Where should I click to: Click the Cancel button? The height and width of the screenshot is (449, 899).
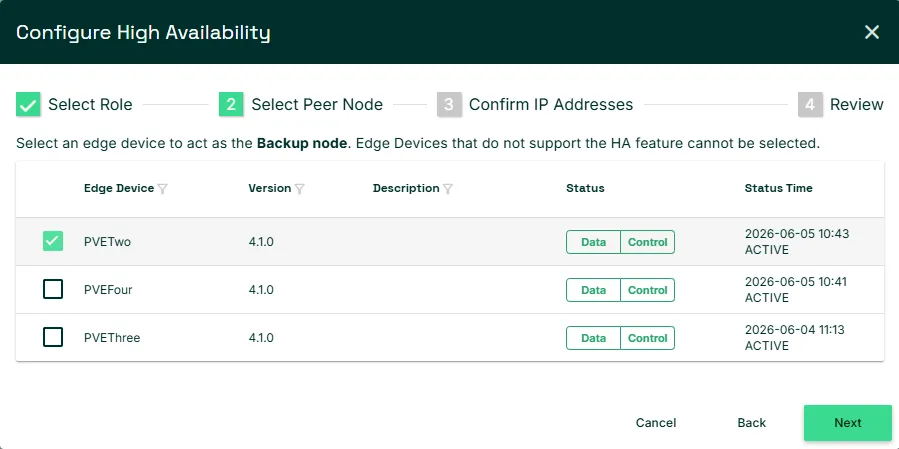(656, 423)
